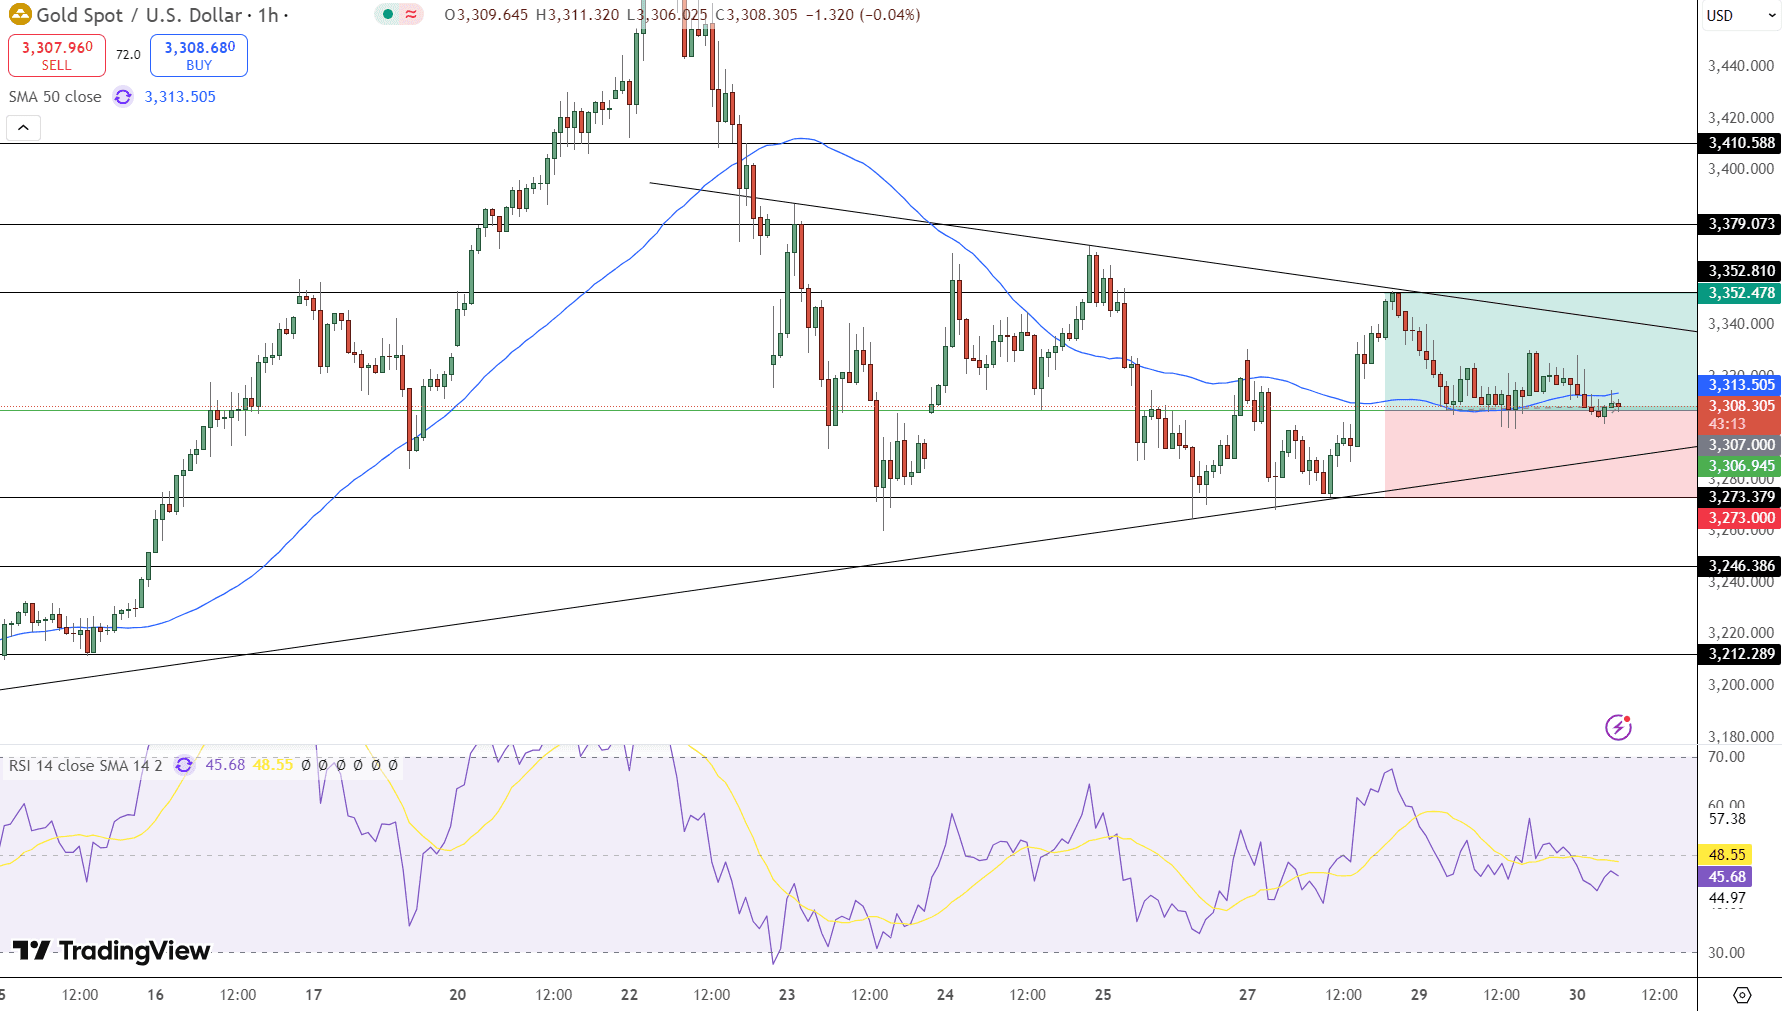Screen dimensions: 1782x1011
Task: Click the 3,273.379 price level label
Action: (1740, 497)
